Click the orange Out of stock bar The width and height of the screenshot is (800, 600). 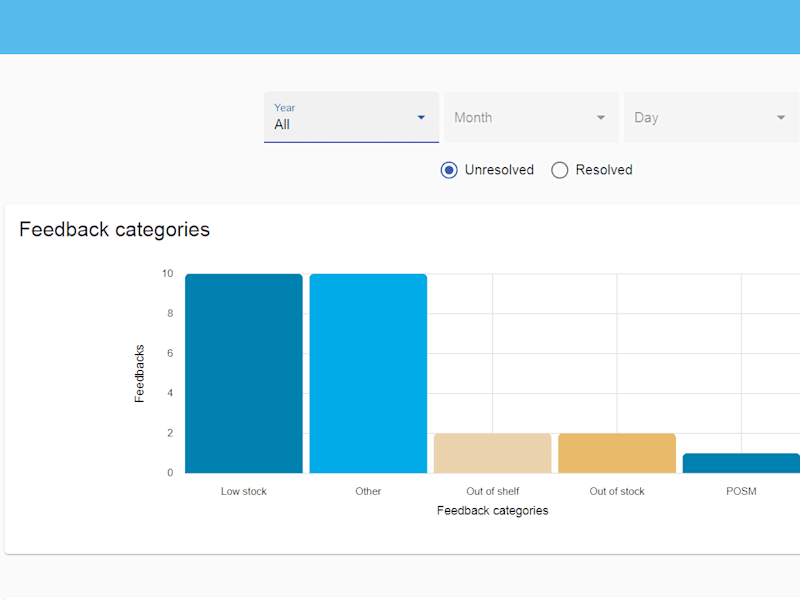617,453
